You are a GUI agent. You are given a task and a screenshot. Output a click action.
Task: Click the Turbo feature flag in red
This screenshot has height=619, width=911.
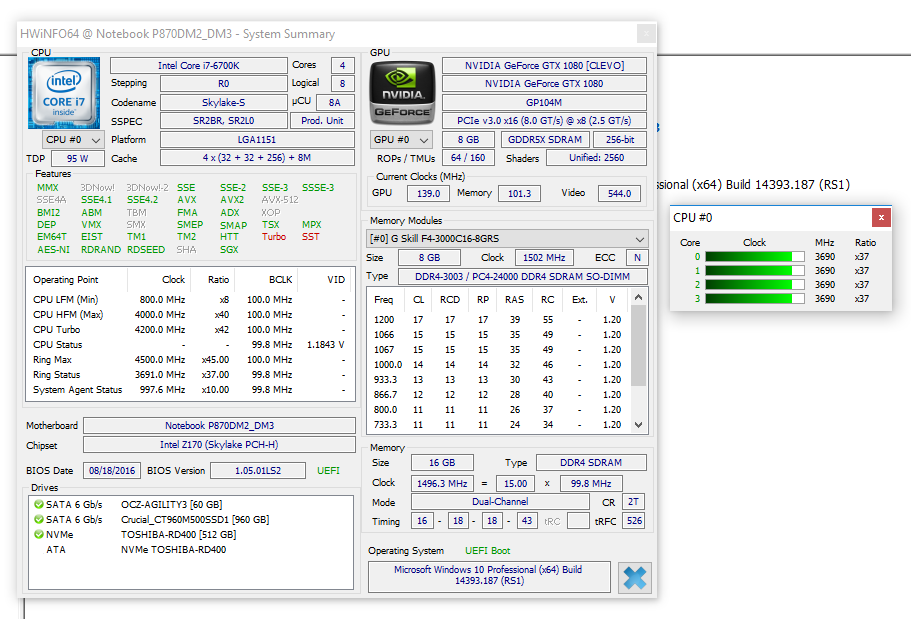[x=274, y=237]
